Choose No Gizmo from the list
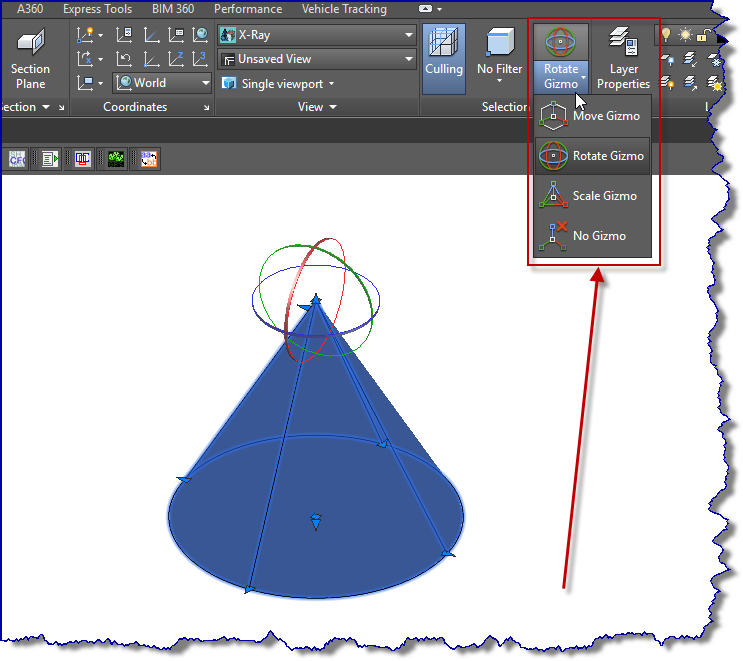The image size is (743, 661). click(592, 235)
